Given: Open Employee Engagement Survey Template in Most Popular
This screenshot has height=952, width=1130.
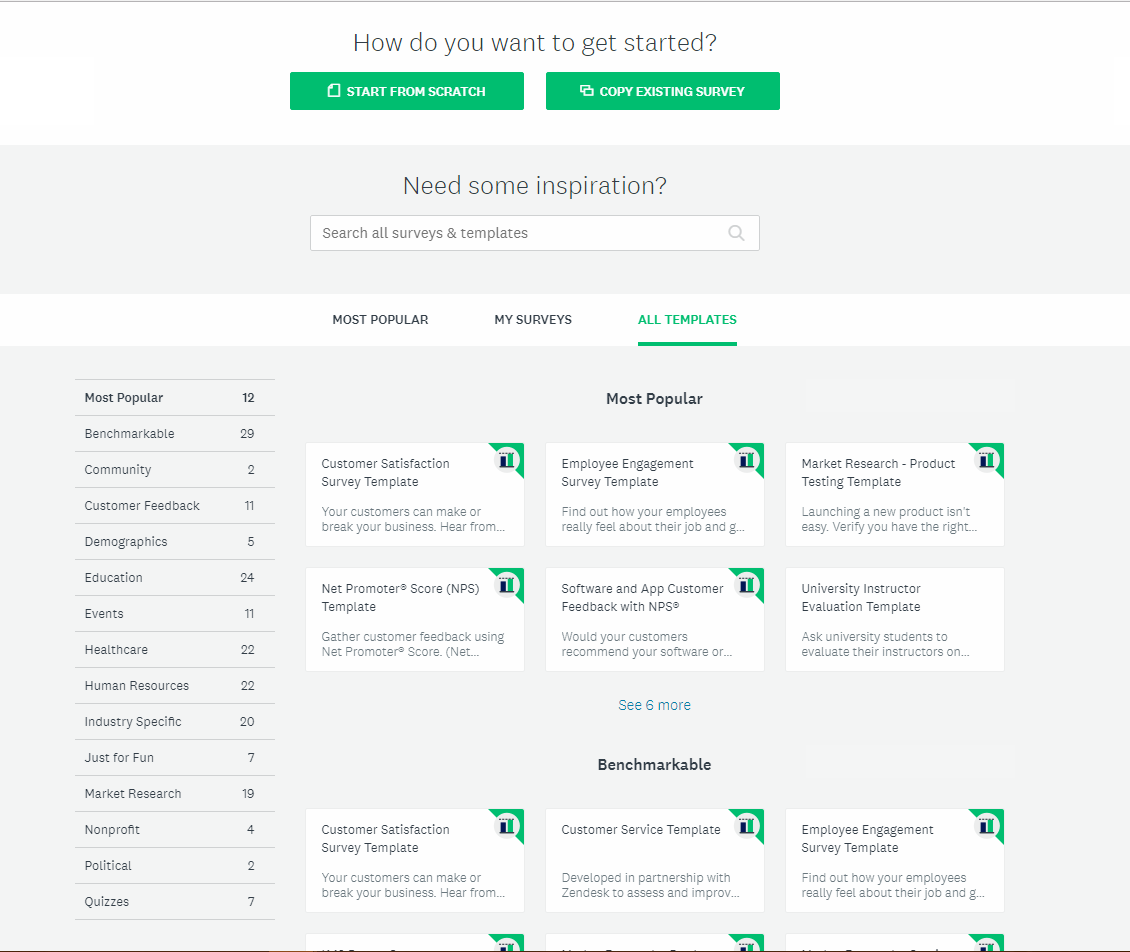Looking at the screenshot, I should [x=655, y=494].
